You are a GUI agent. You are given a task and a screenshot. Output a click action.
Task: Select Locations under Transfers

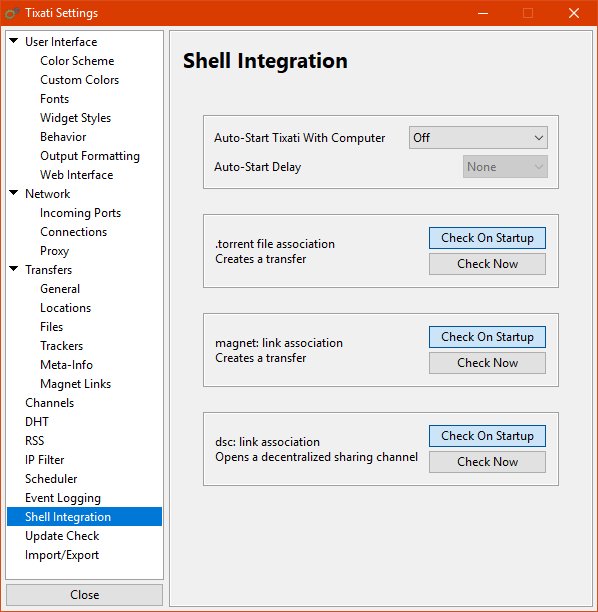(x=65, y=308)
